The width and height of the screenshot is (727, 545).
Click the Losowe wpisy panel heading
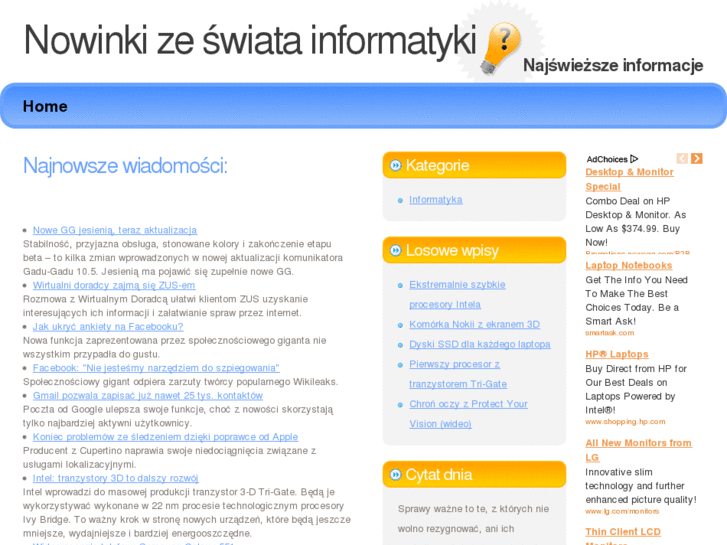pyautogui.click(x=452, y=250)
